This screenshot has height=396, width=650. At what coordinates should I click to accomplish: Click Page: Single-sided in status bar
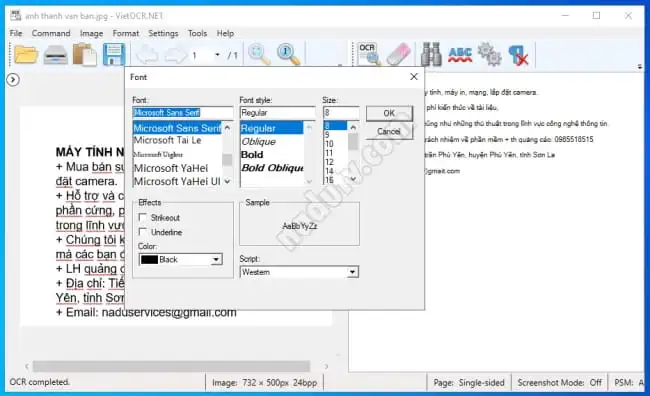(x=469, y=382)
